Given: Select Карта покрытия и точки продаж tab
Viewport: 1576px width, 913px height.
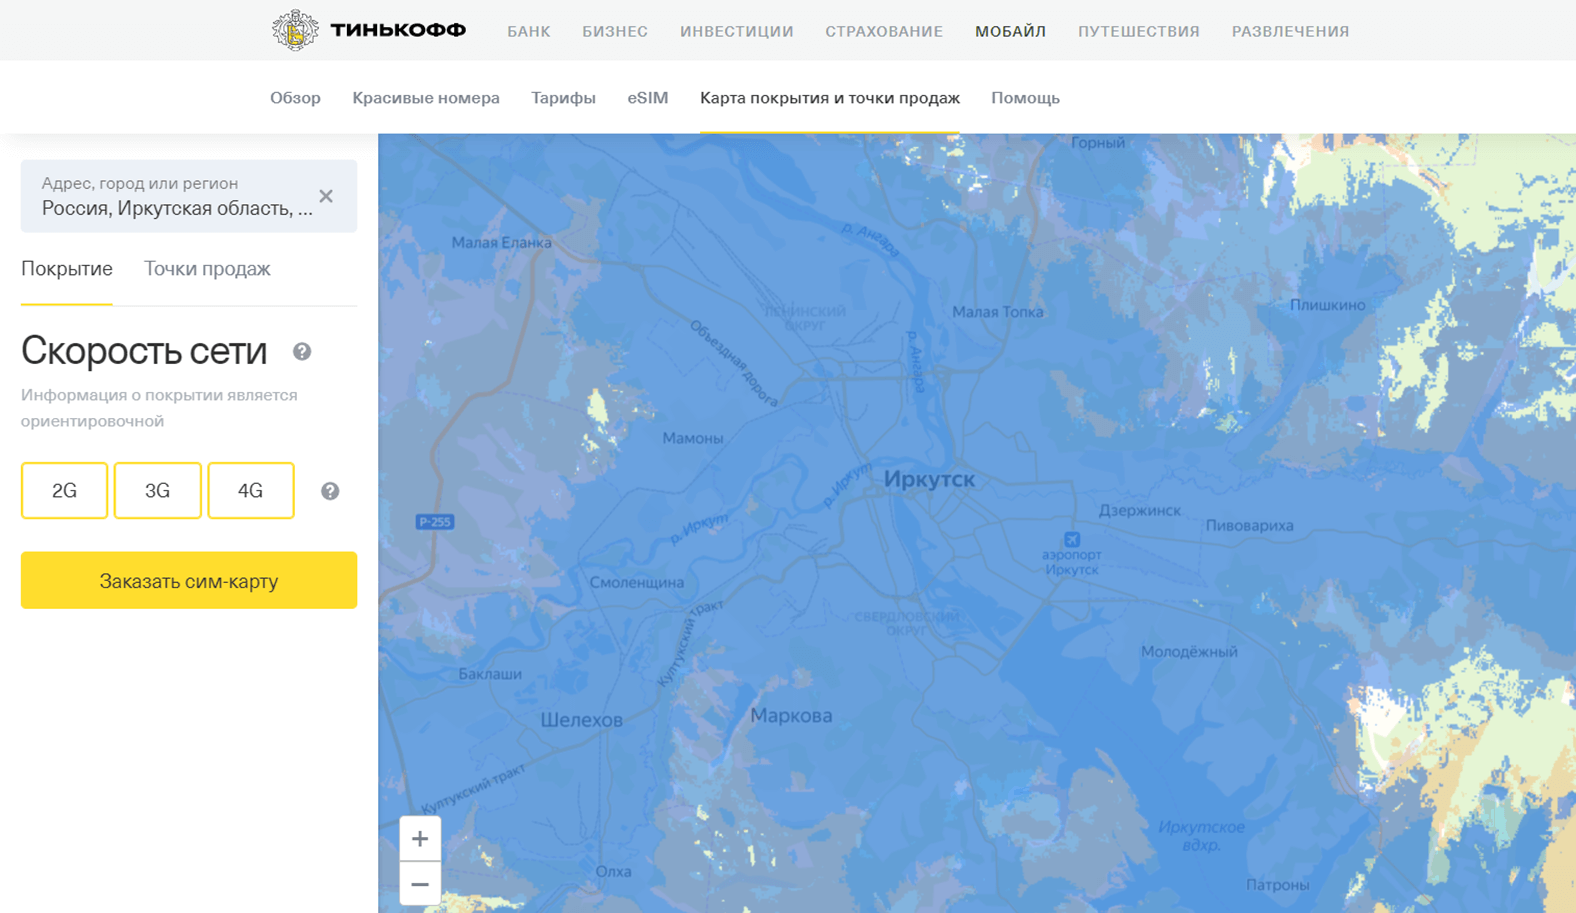Looking at the screenshot, I should click(x=830, y=98).
